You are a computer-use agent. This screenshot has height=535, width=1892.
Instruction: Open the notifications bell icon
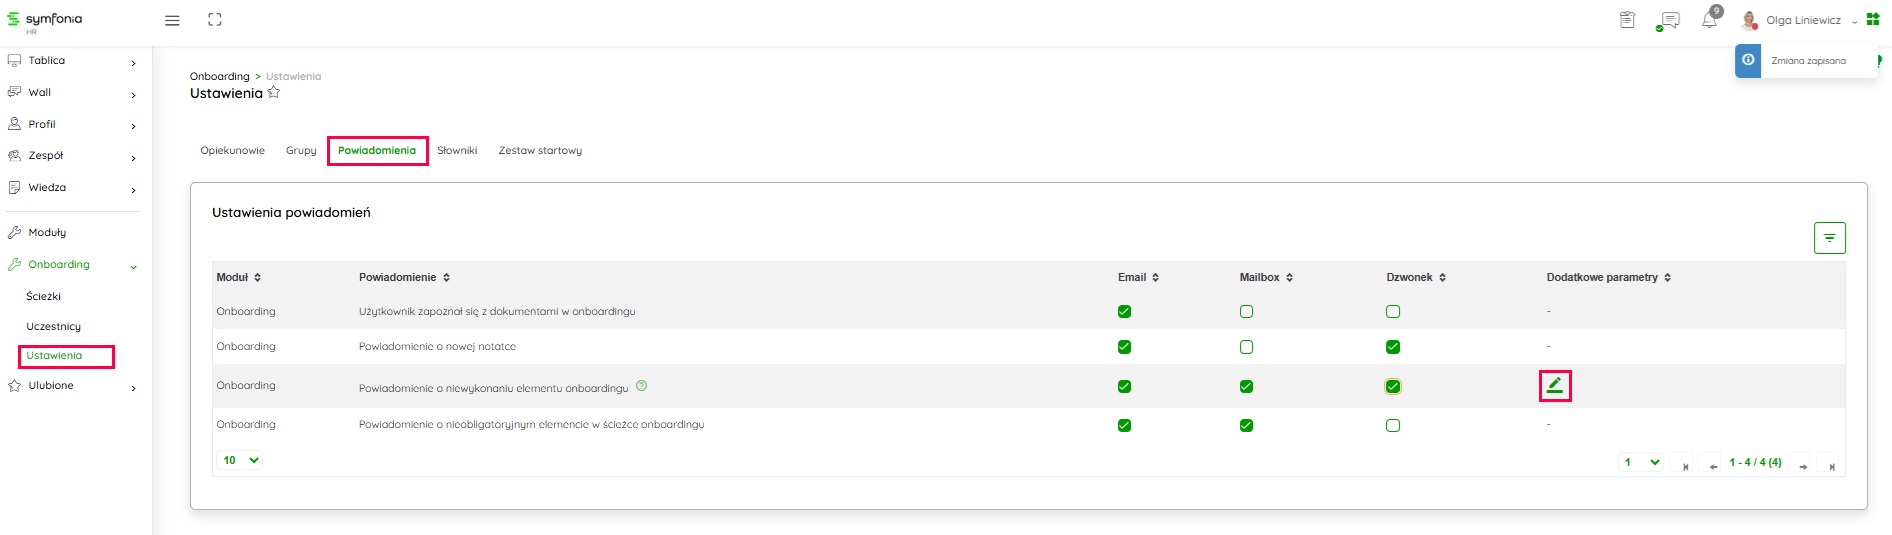pos(1709,20)
